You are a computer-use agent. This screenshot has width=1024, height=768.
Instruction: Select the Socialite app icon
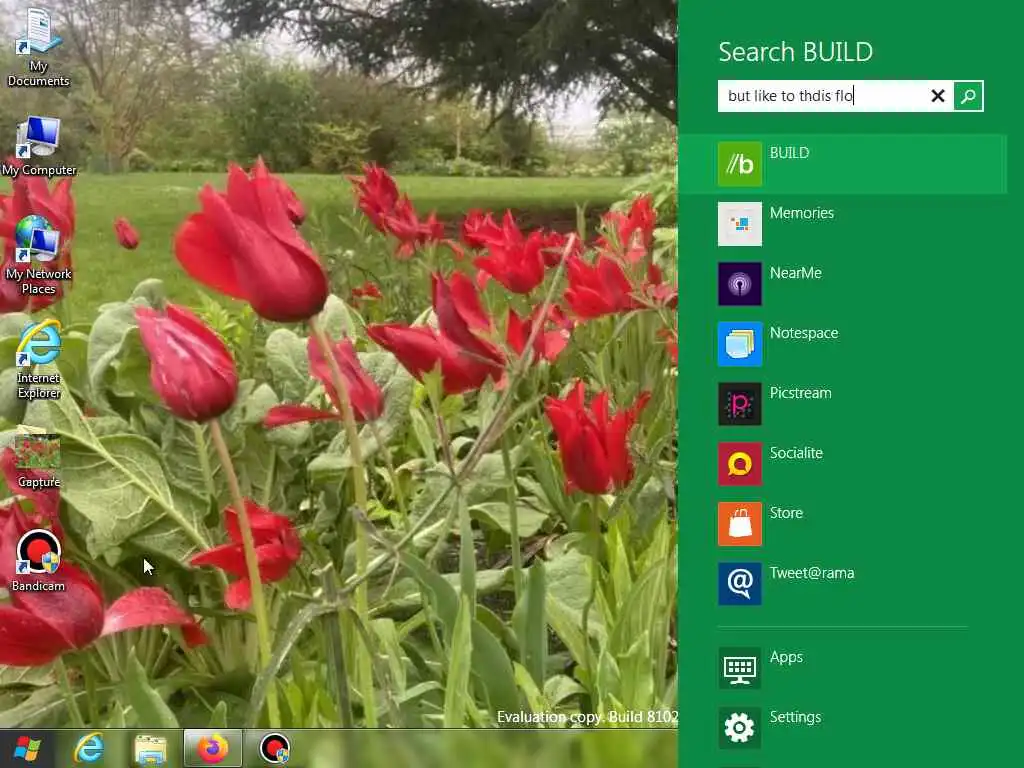[739, 464]
